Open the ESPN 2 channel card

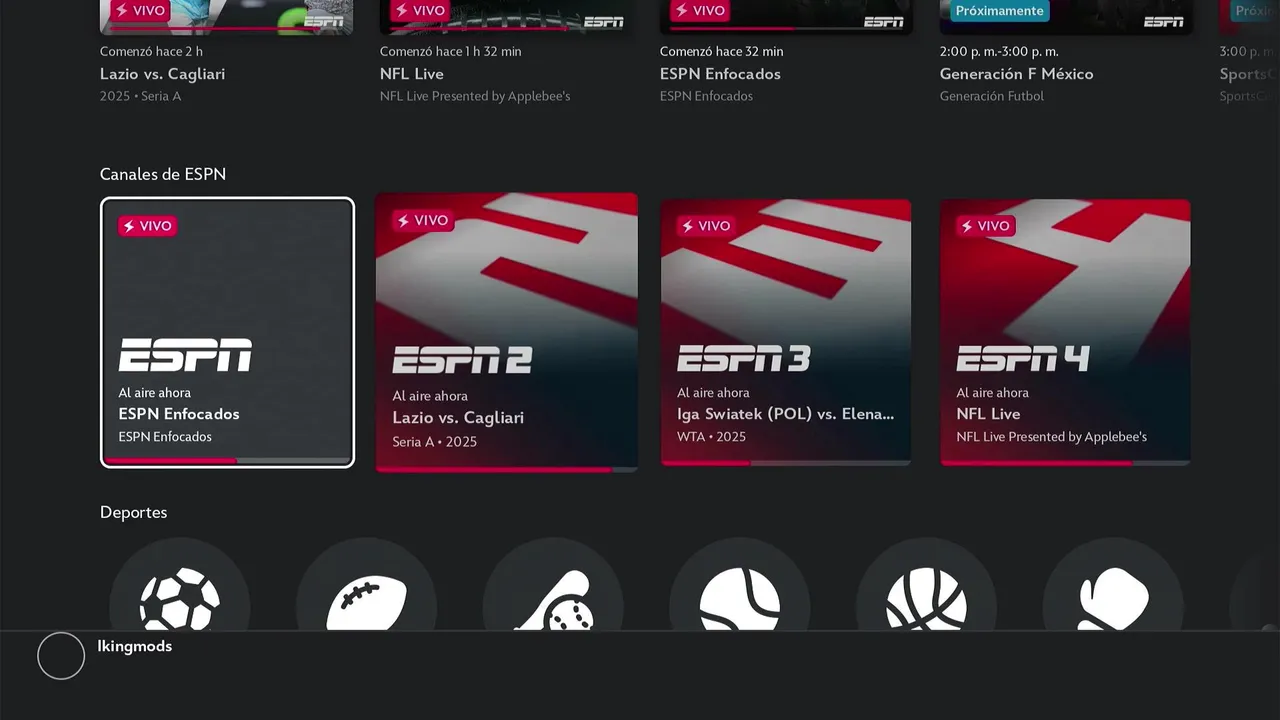tap(507, 332)
